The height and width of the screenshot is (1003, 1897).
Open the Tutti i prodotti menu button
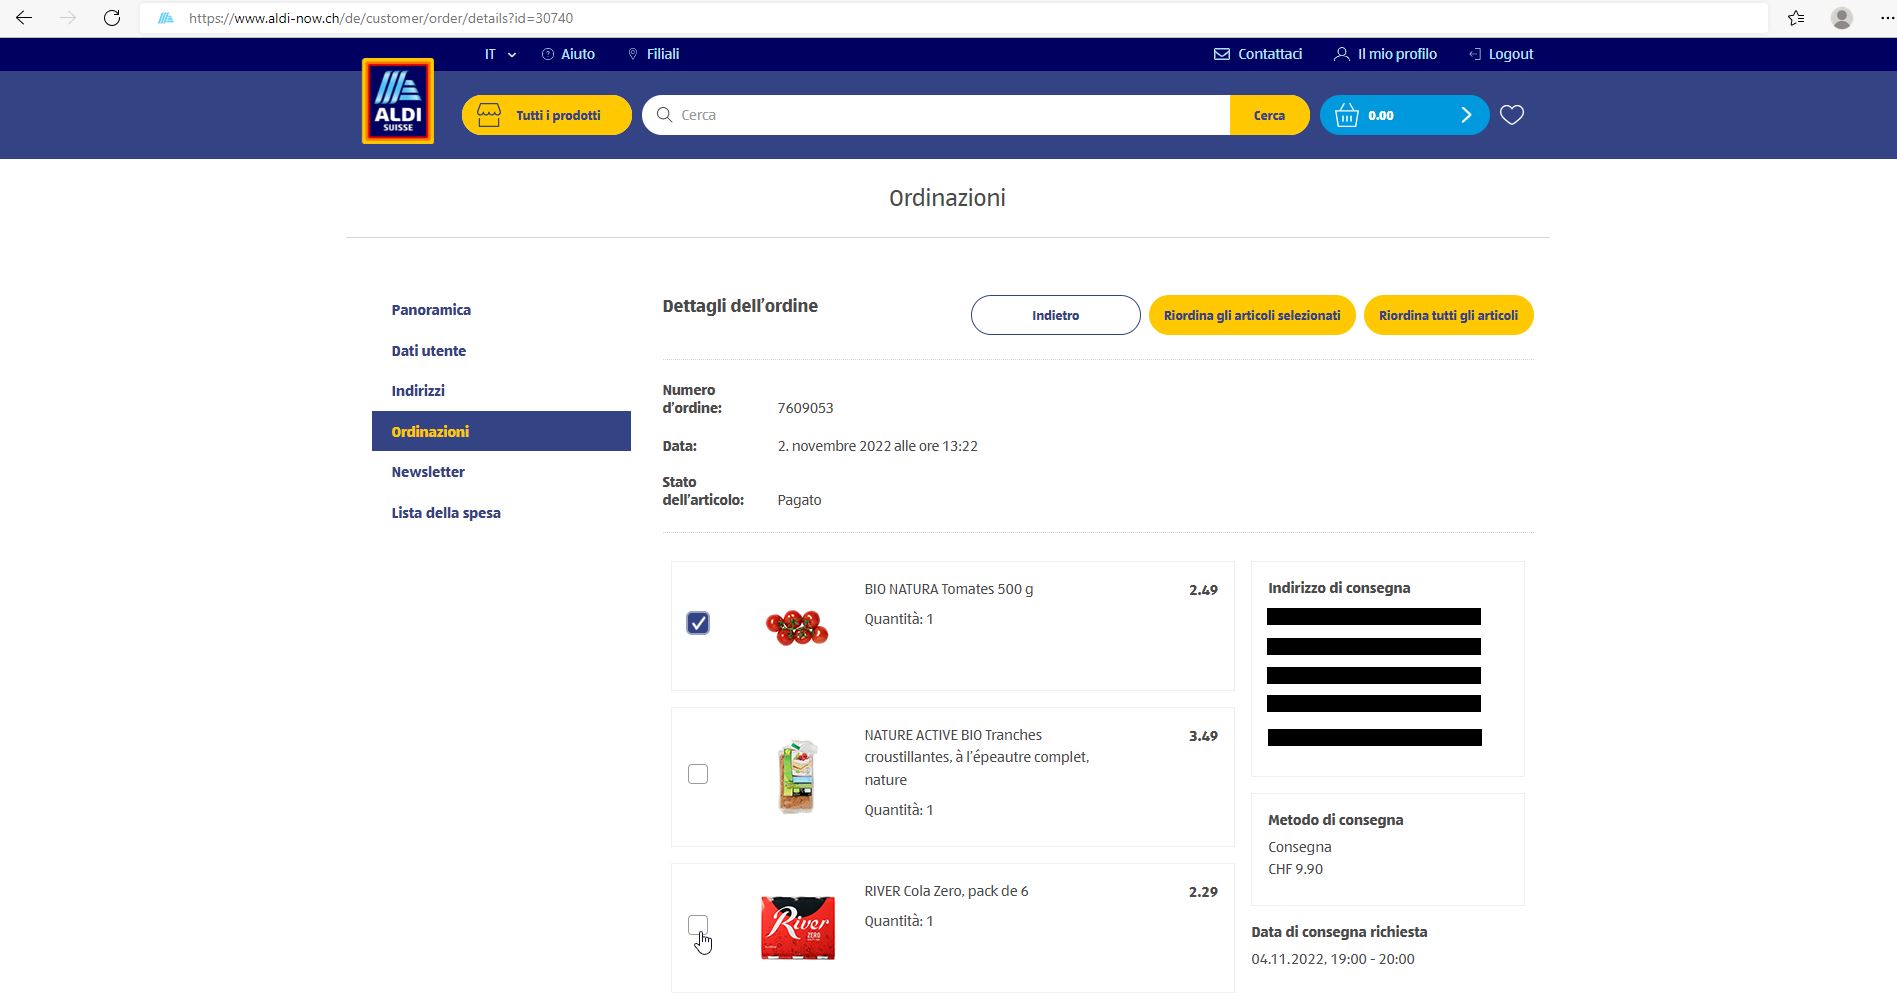coord(546,115)
